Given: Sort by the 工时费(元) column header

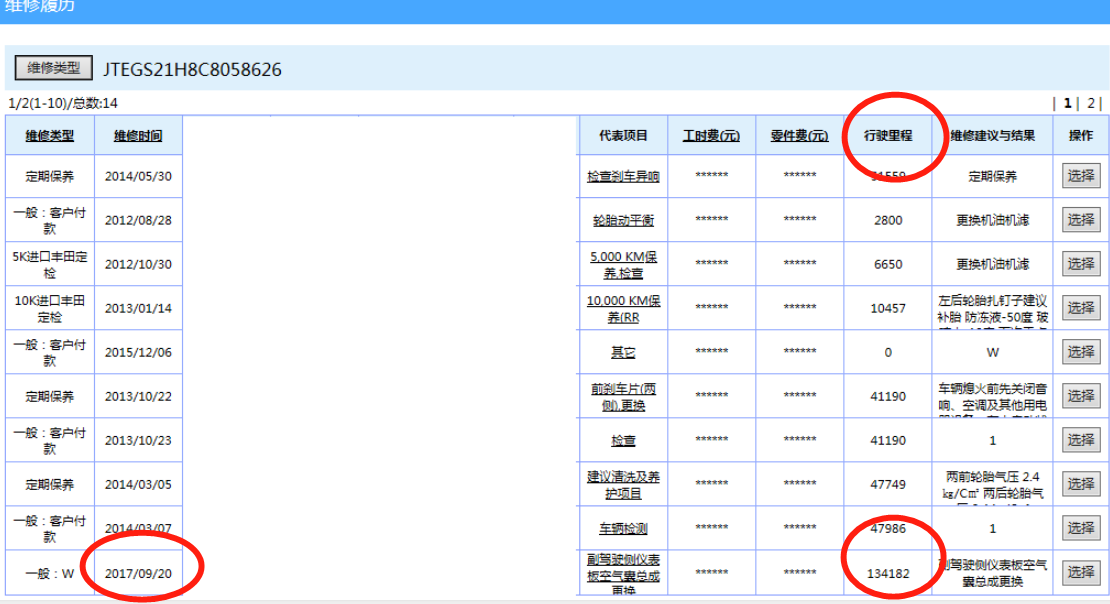Looking at the screenshot, I should pyautogui.click(x=711, y=136).
